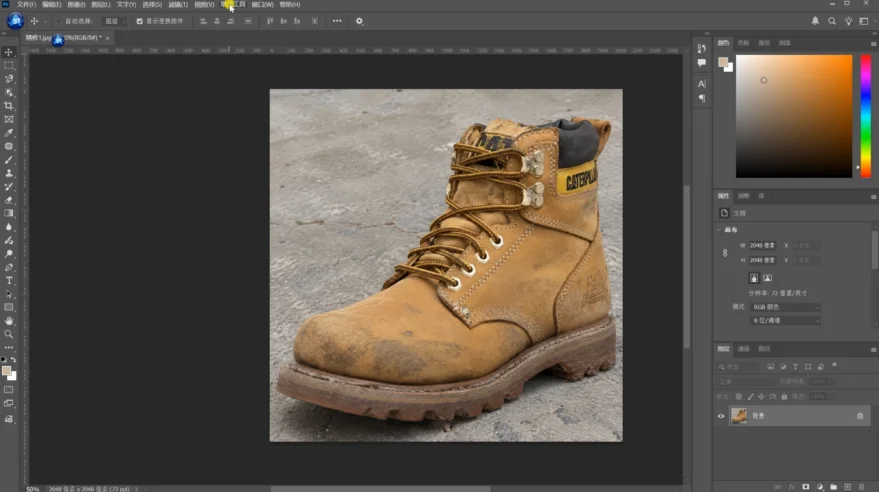This screenshot has width=879, height=493.
Task: Select the Hand tool
Action: pyautogui.click(x=9, y=321)
